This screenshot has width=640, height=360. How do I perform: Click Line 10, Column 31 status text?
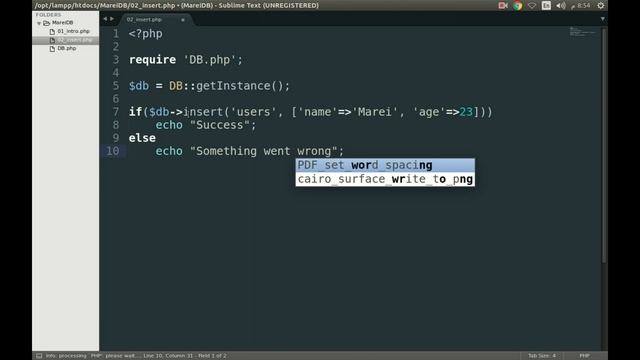(x=168, y=356)
